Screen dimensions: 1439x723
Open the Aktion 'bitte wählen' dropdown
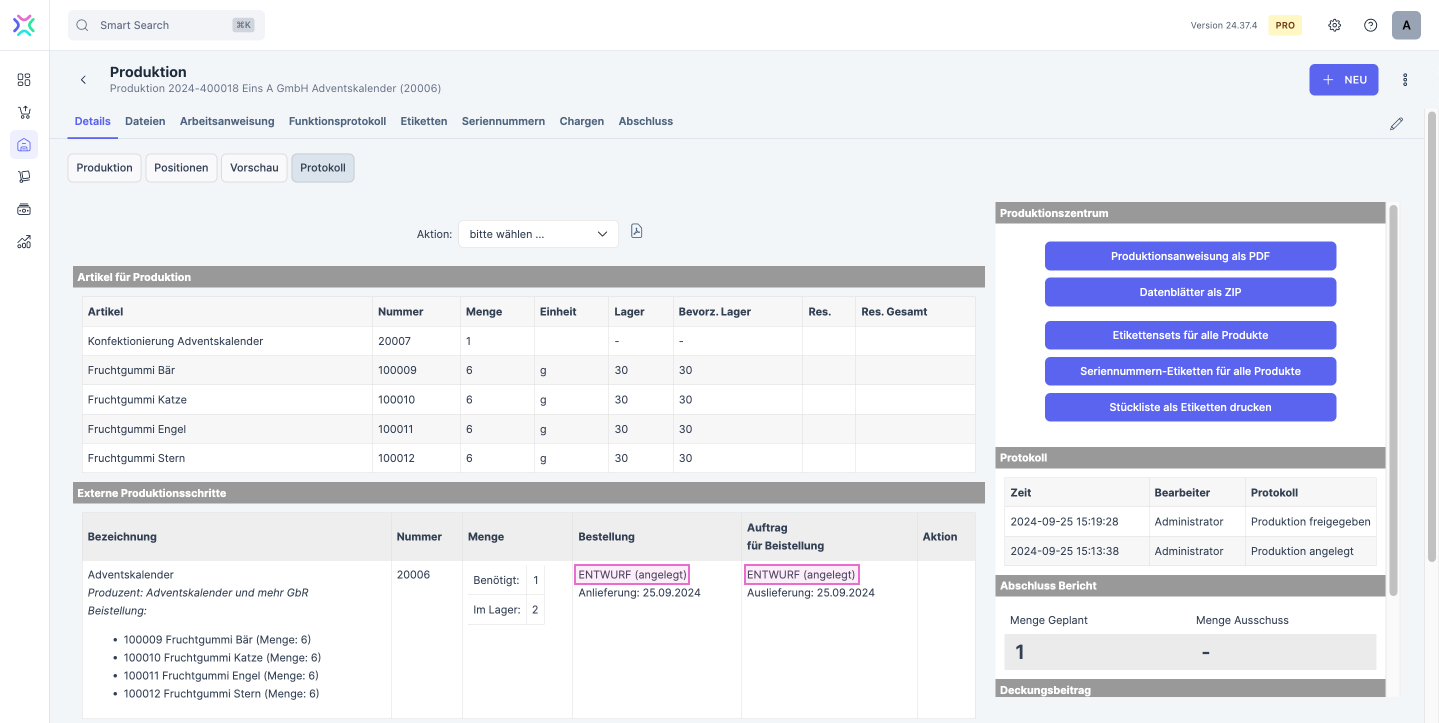click(x=538, y=234)
